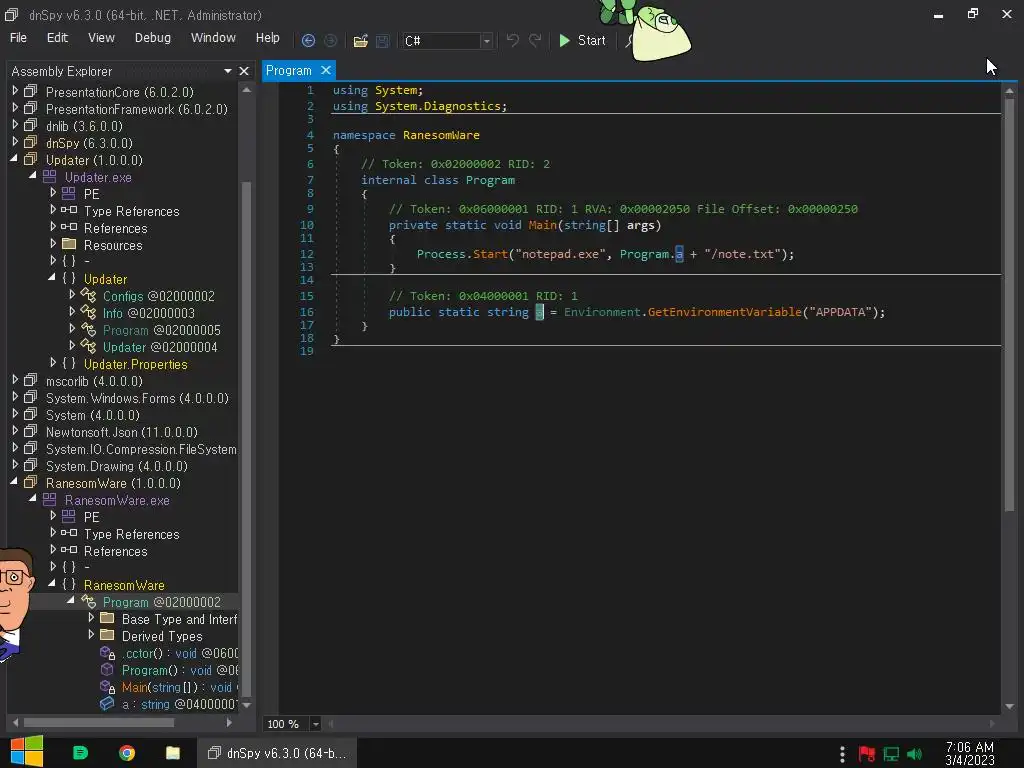Click the speaker volume tray icon
1024x768 pixels.
point(915,754)
